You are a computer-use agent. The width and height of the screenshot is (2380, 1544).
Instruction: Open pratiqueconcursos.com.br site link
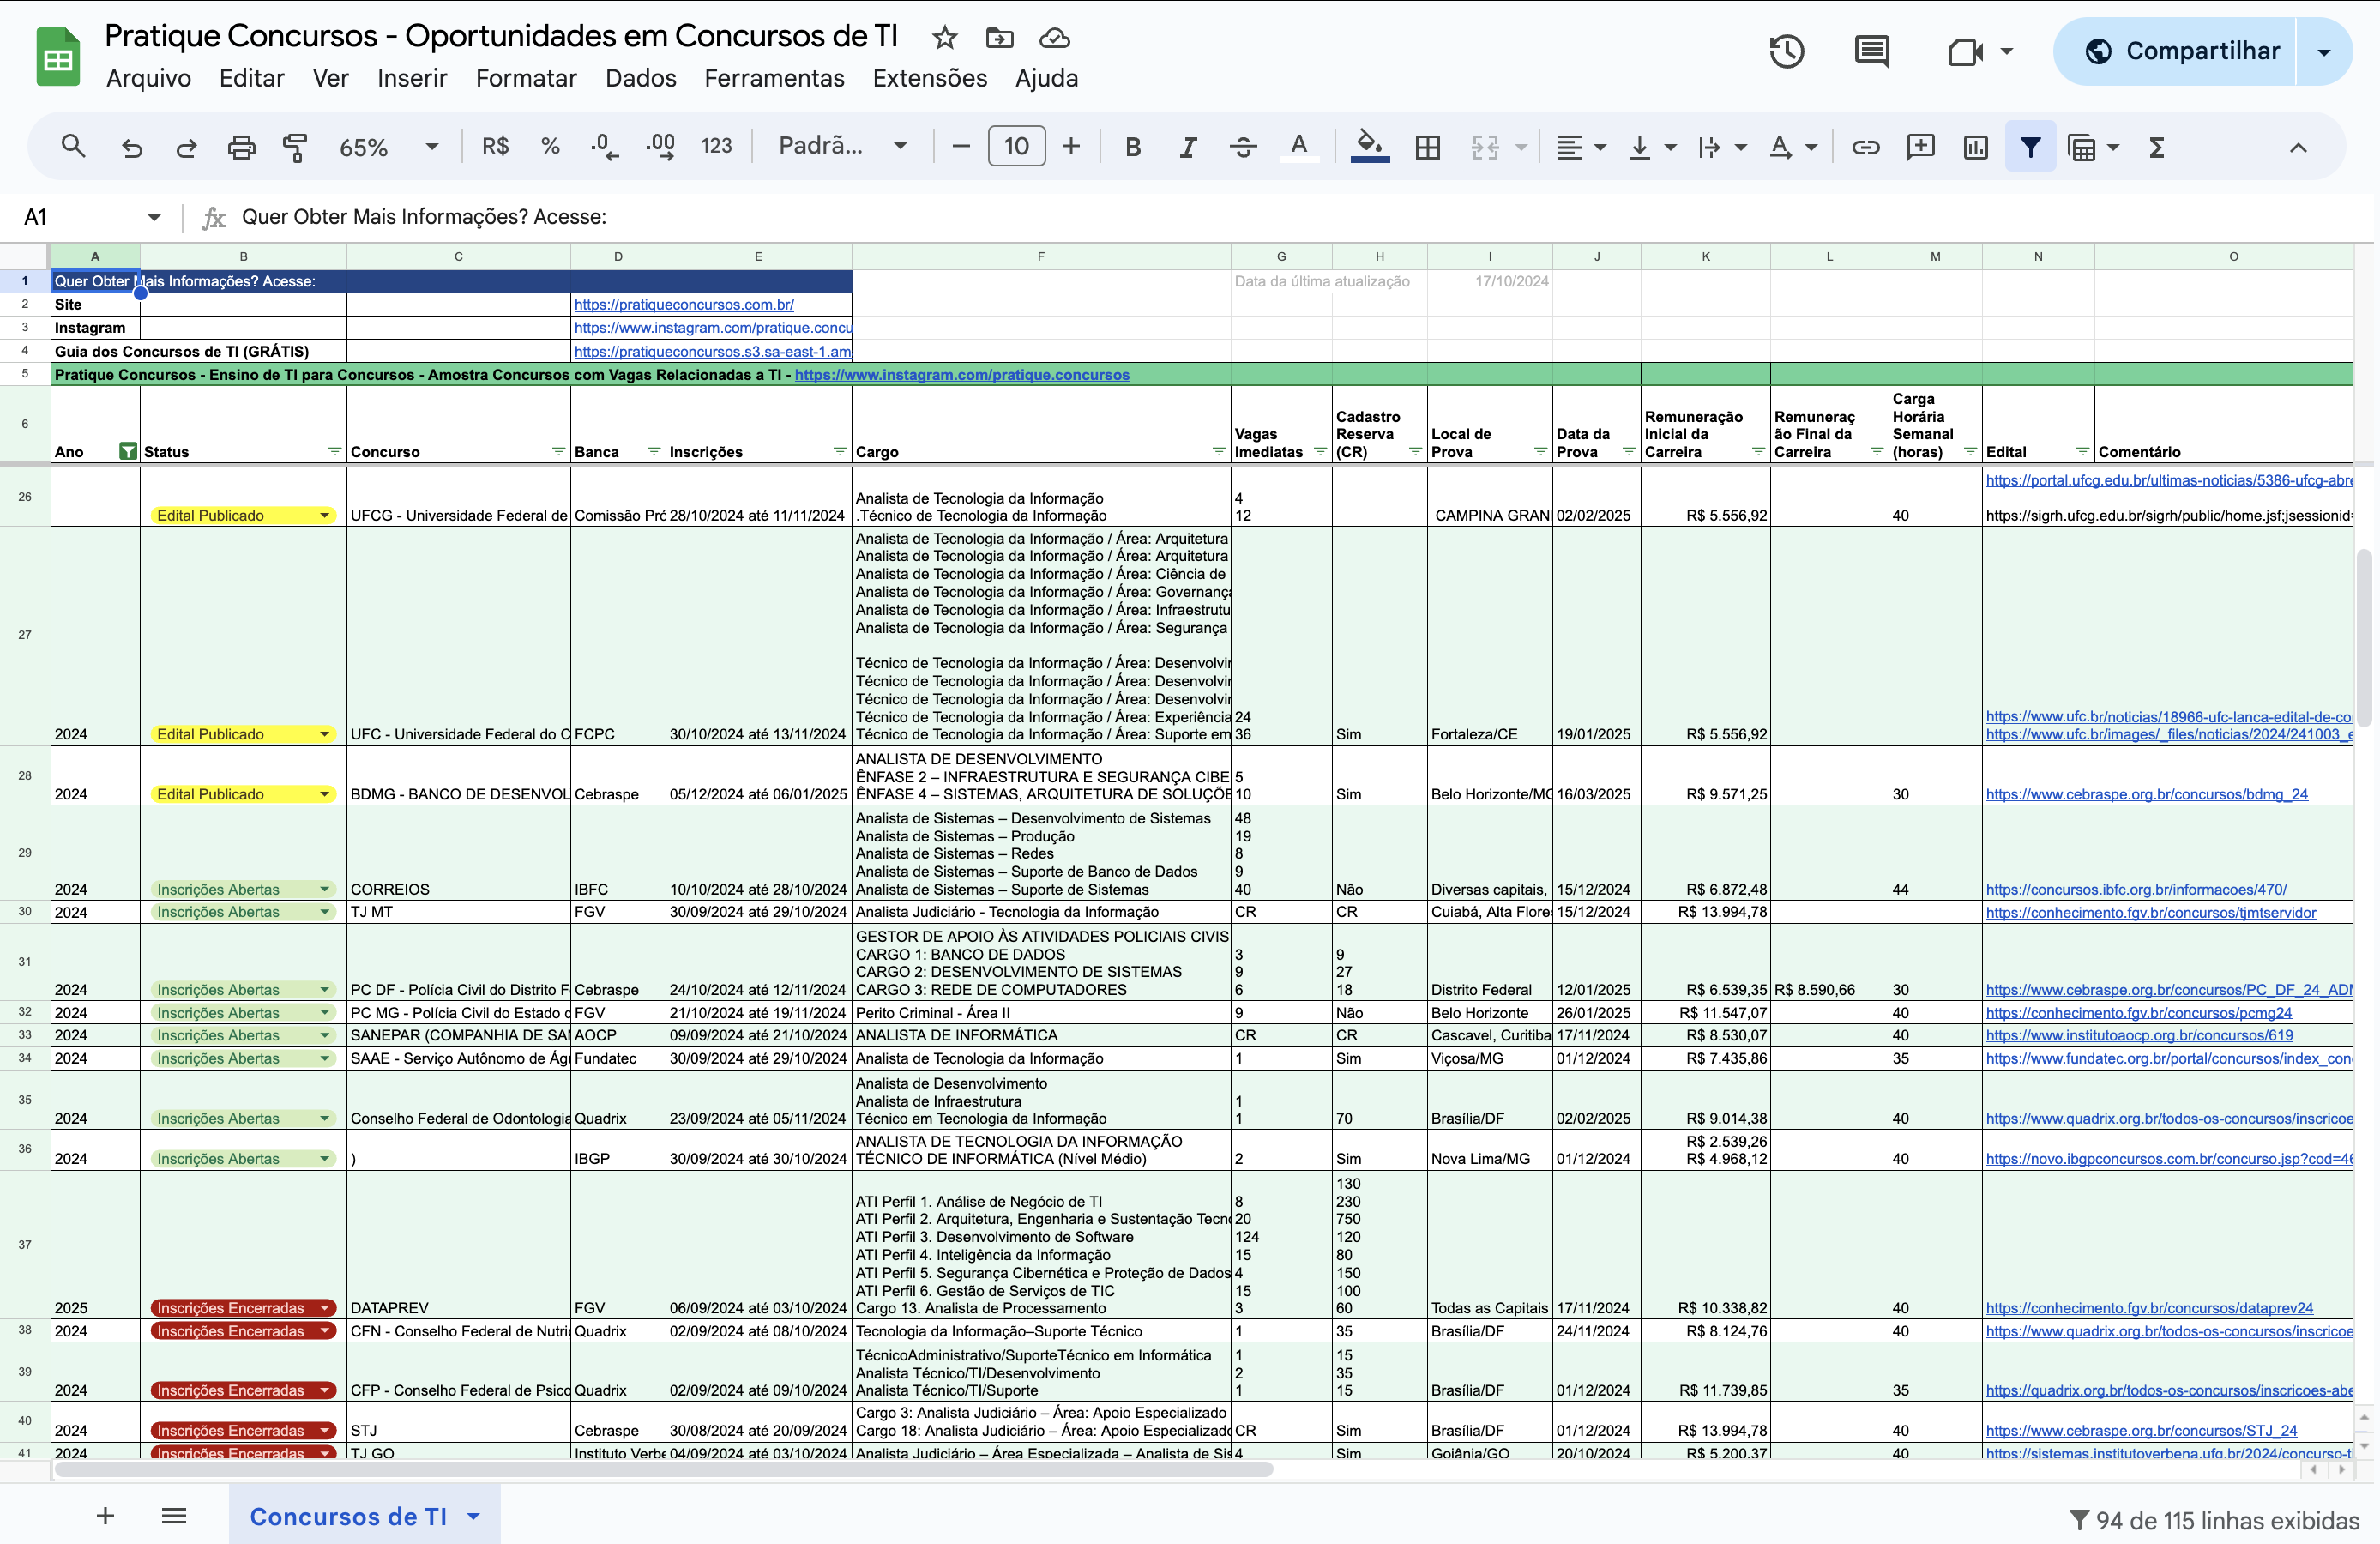coord(684,304)
